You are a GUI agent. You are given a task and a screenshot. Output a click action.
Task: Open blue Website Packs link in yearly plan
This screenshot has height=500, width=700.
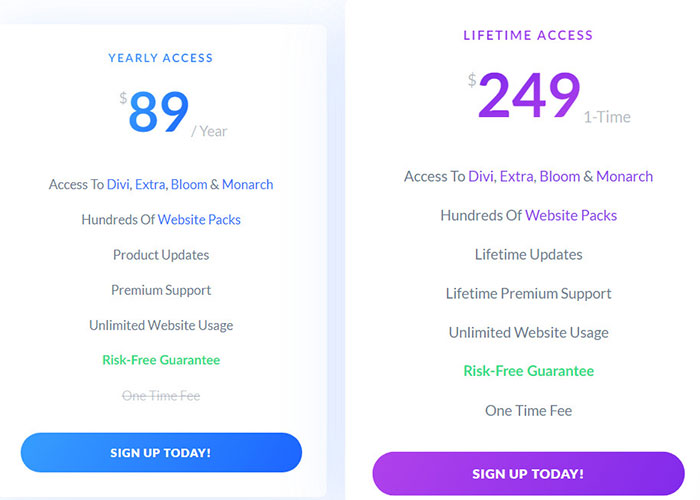[199, 220]
